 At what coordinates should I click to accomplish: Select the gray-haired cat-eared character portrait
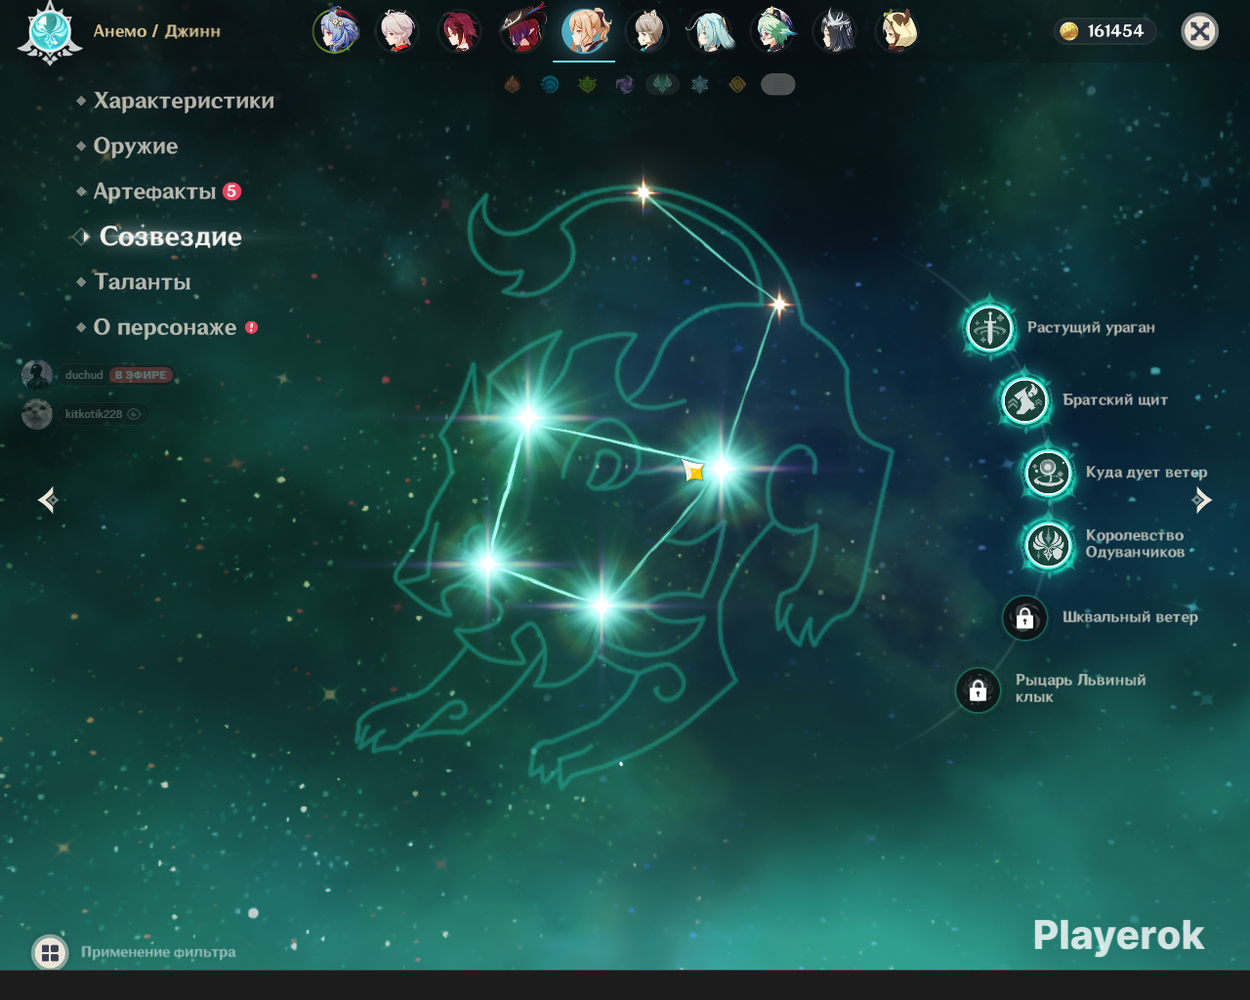[648, 31]
